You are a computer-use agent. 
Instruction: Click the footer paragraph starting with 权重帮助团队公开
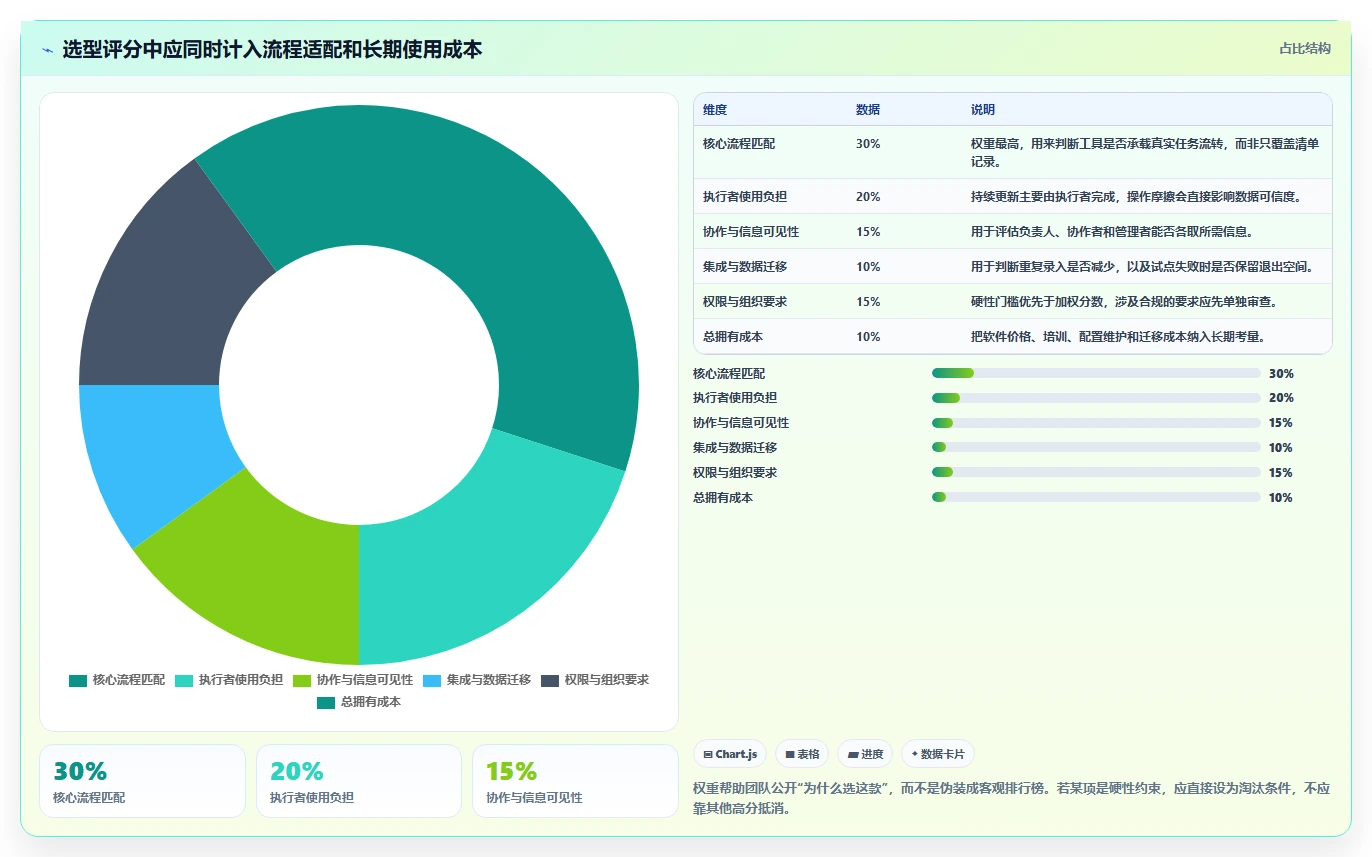coord(1012,798)
